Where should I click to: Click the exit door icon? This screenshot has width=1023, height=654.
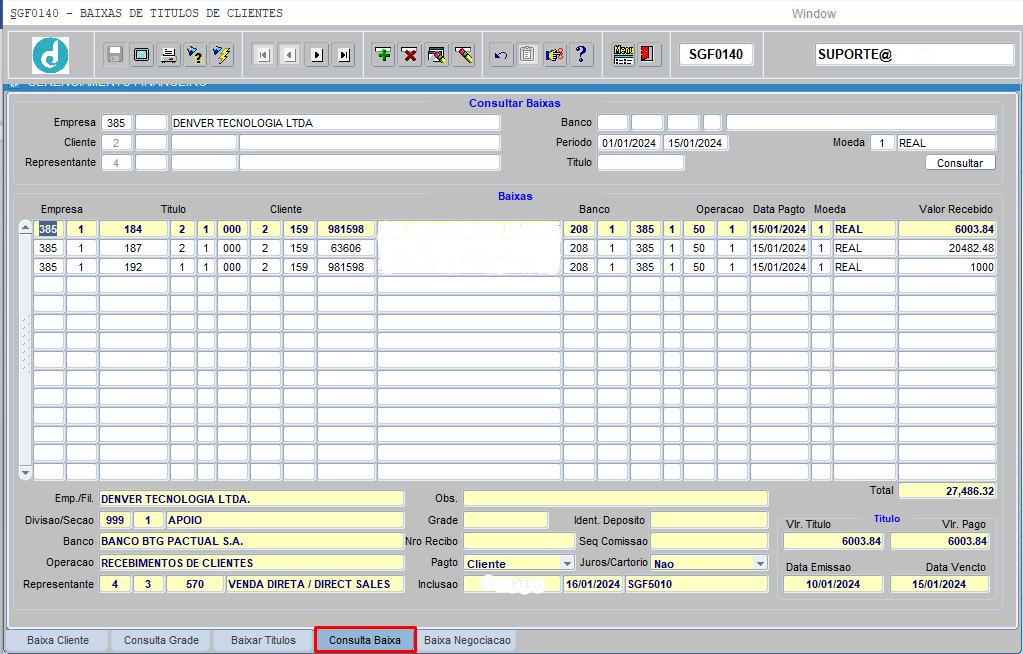point(649,55)
